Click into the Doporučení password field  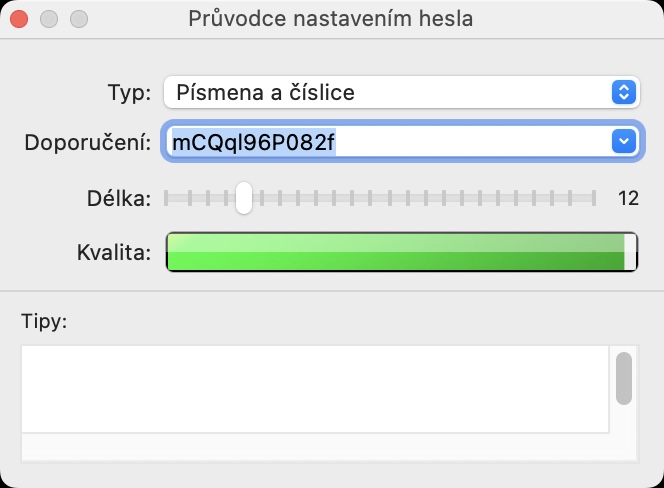(385, 142)
